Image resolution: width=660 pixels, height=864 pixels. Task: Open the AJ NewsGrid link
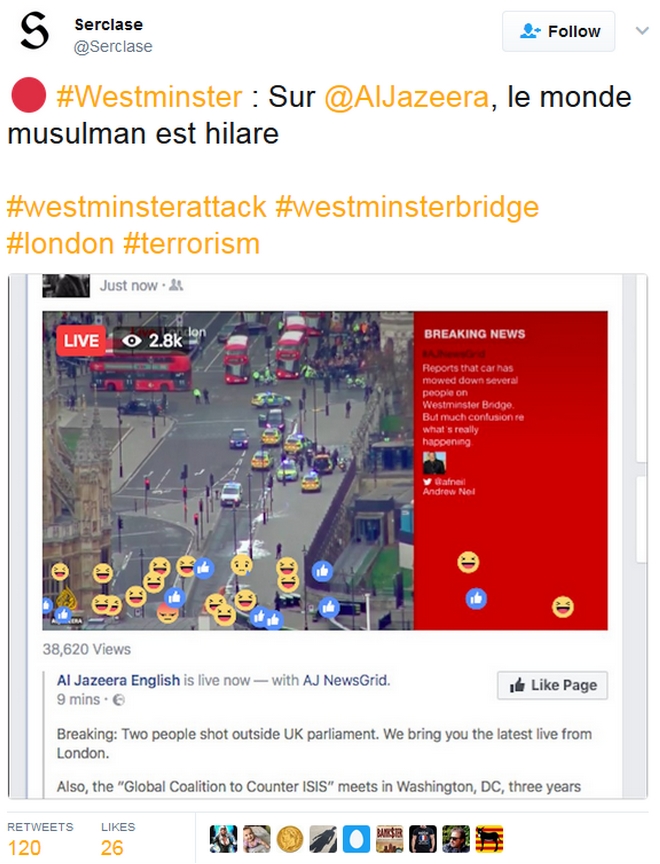[346, 681]
